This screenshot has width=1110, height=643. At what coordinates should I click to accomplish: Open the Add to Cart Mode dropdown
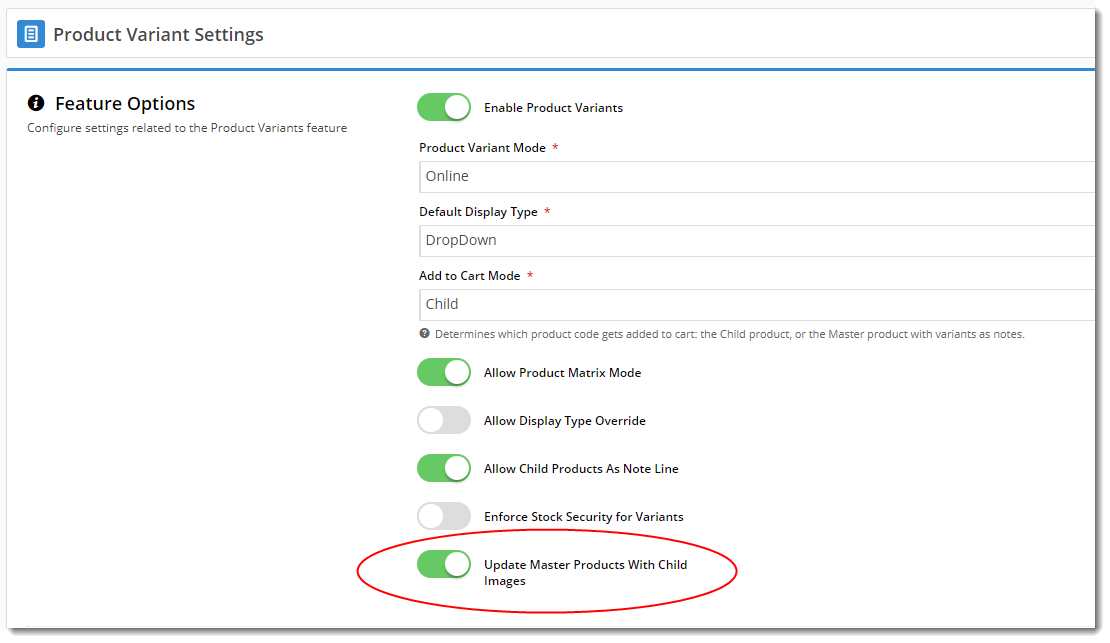tap(757, 305)
